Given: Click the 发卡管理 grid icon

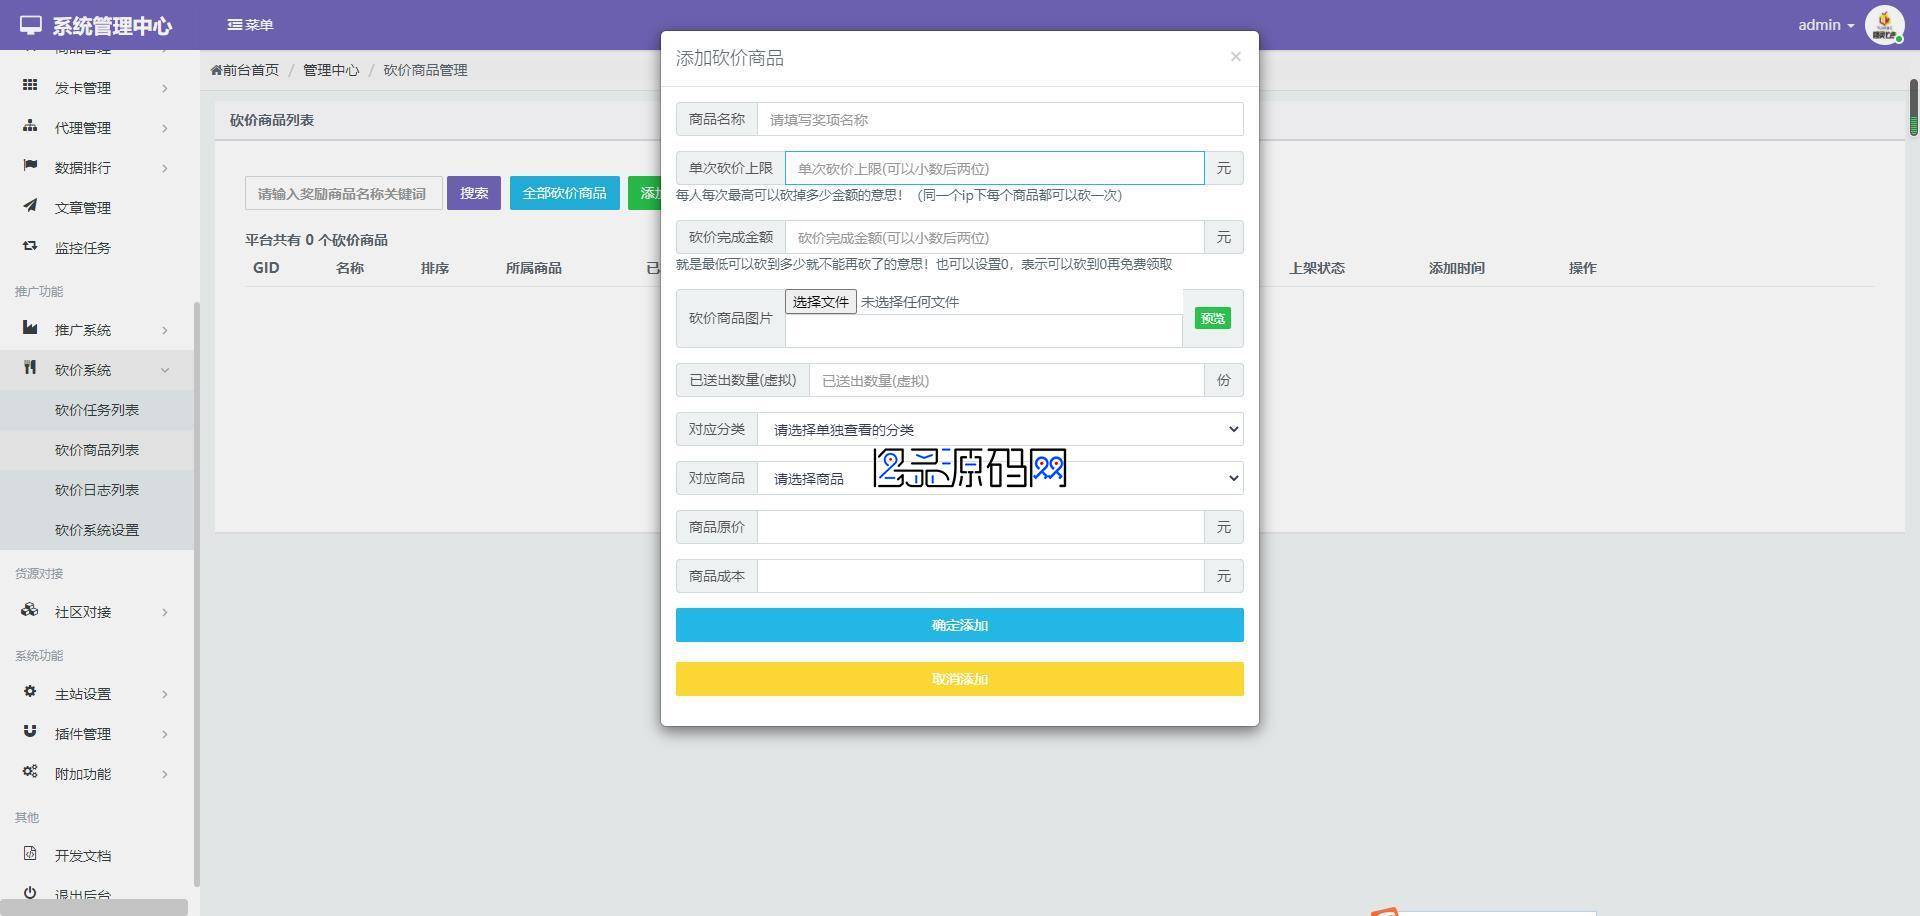Looking at the screenshot, I should [x=30, y=86].
